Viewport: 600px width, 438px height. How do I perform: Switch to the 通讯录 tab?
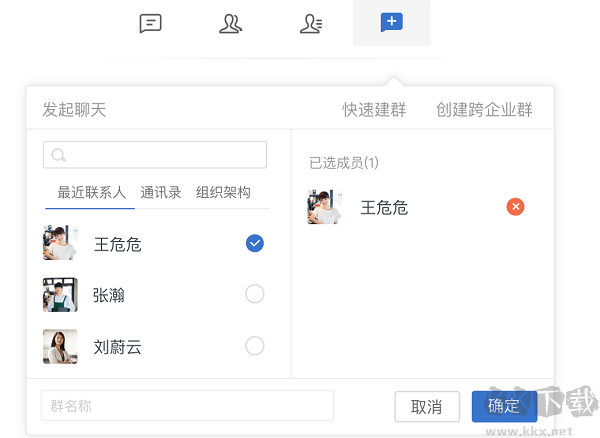(x=161, y=192)
